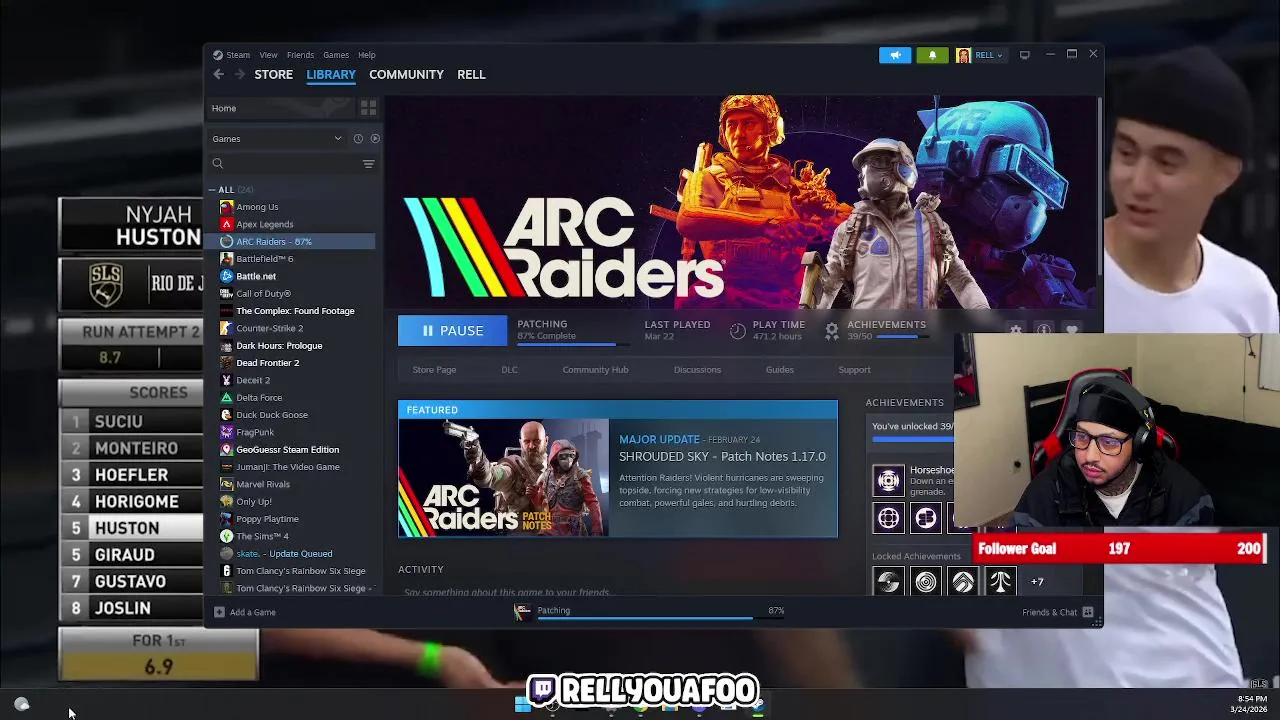Switch to the COMMUNITY tab
The width and height of the screenshot is (1280, 720).
click(x=406, y=74)
